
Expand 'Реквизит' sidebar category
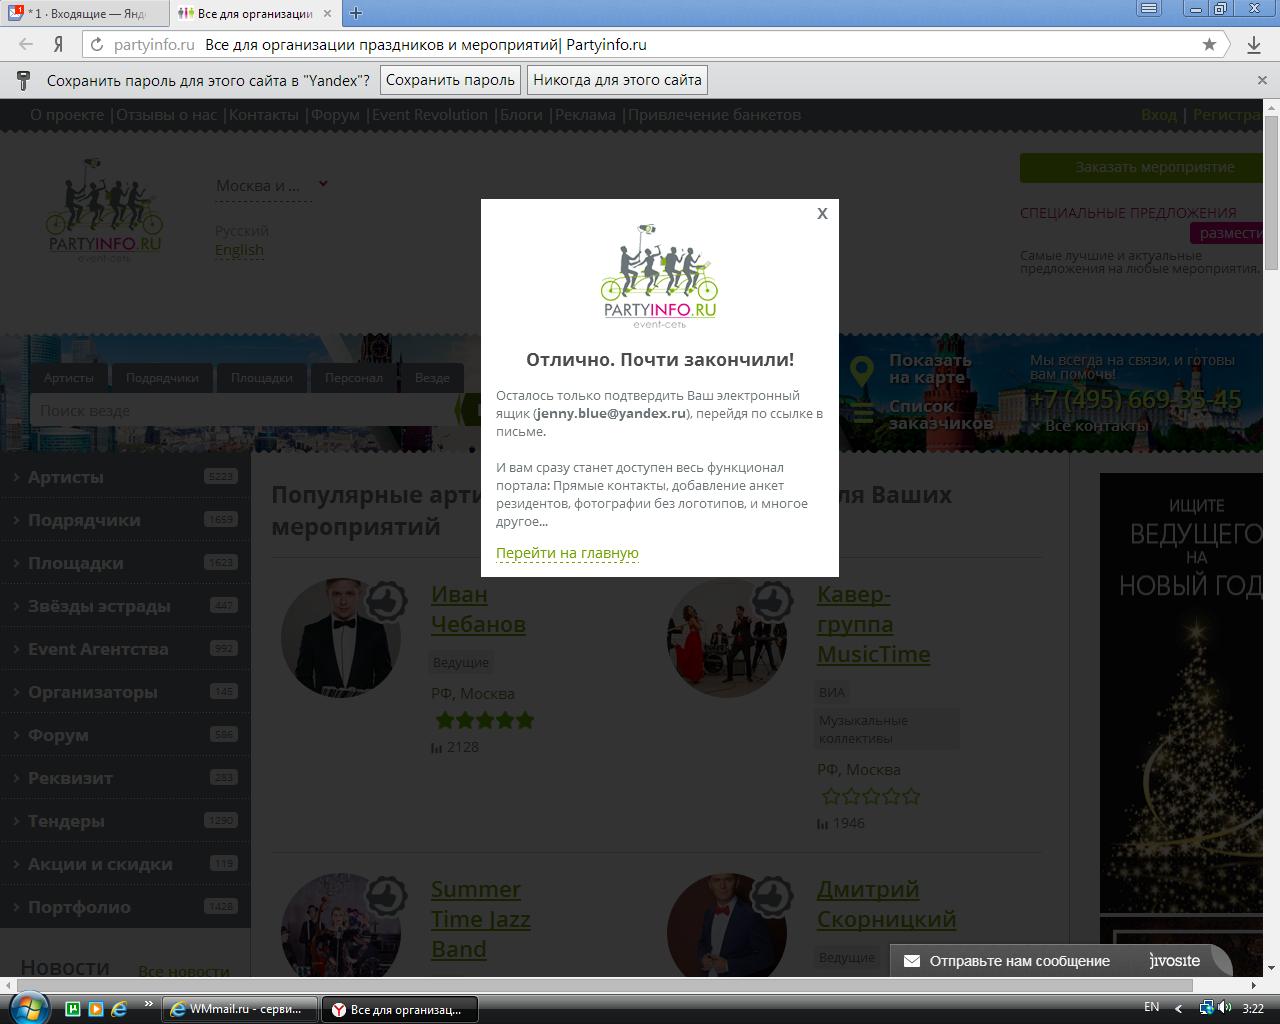[125, 778]
